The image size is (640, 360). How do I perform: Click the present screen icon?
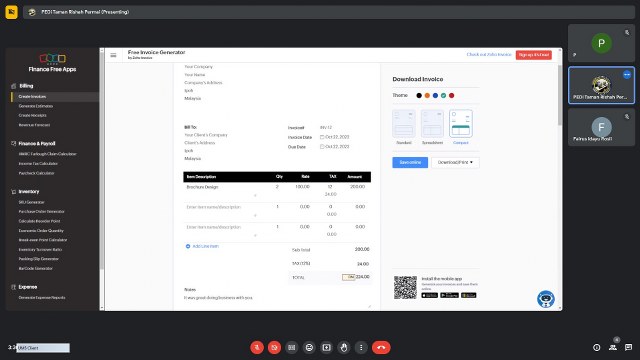click(327, 347)
